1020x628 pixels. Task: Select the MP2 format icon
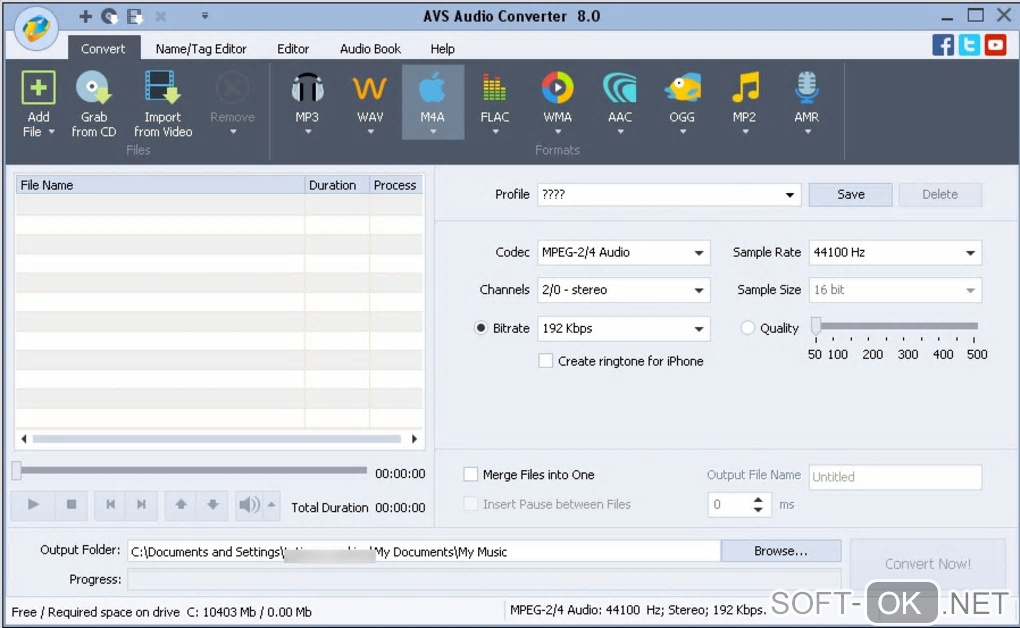pos(745,88)
